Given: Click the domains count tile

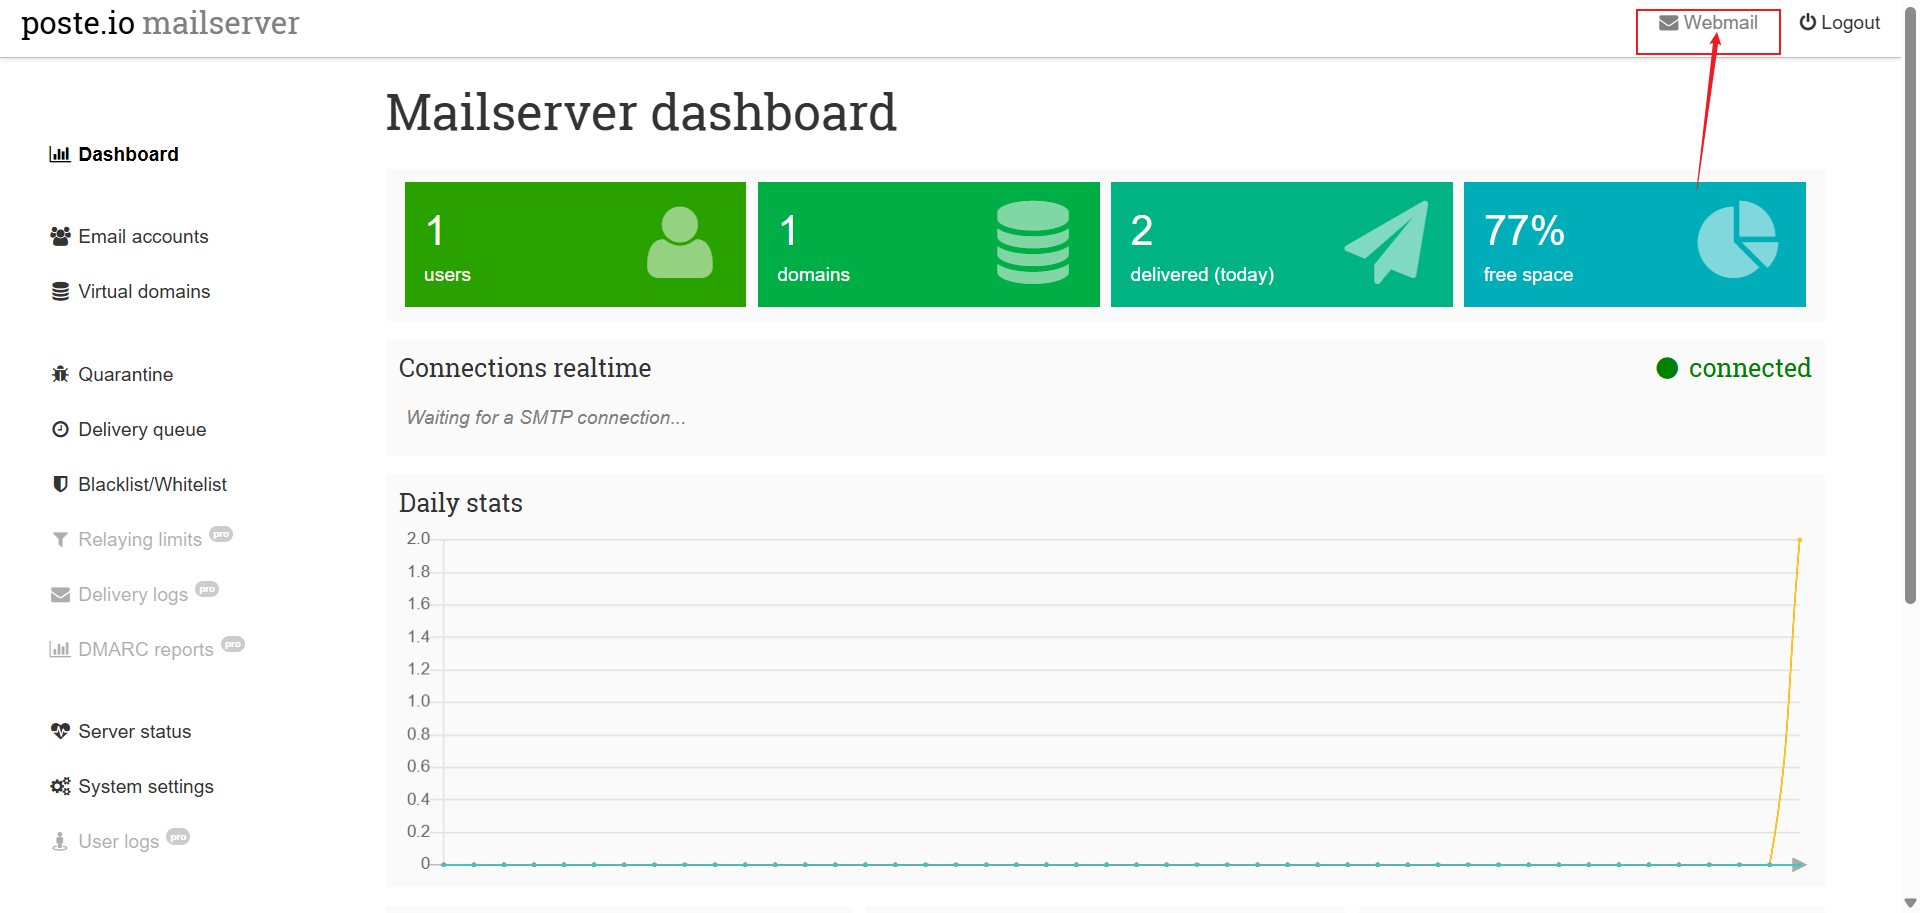Looking at the screenshot, I should pos(928,244).
